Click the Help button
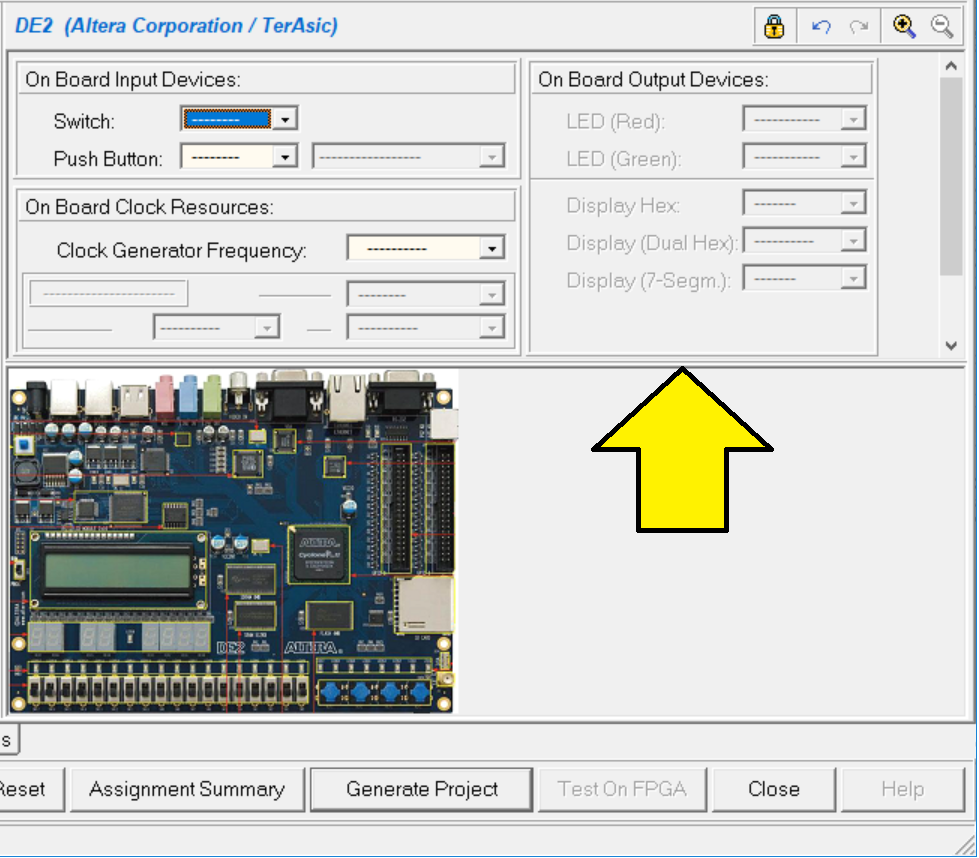This screenshot has width=979, height=858. click(903, 789)
